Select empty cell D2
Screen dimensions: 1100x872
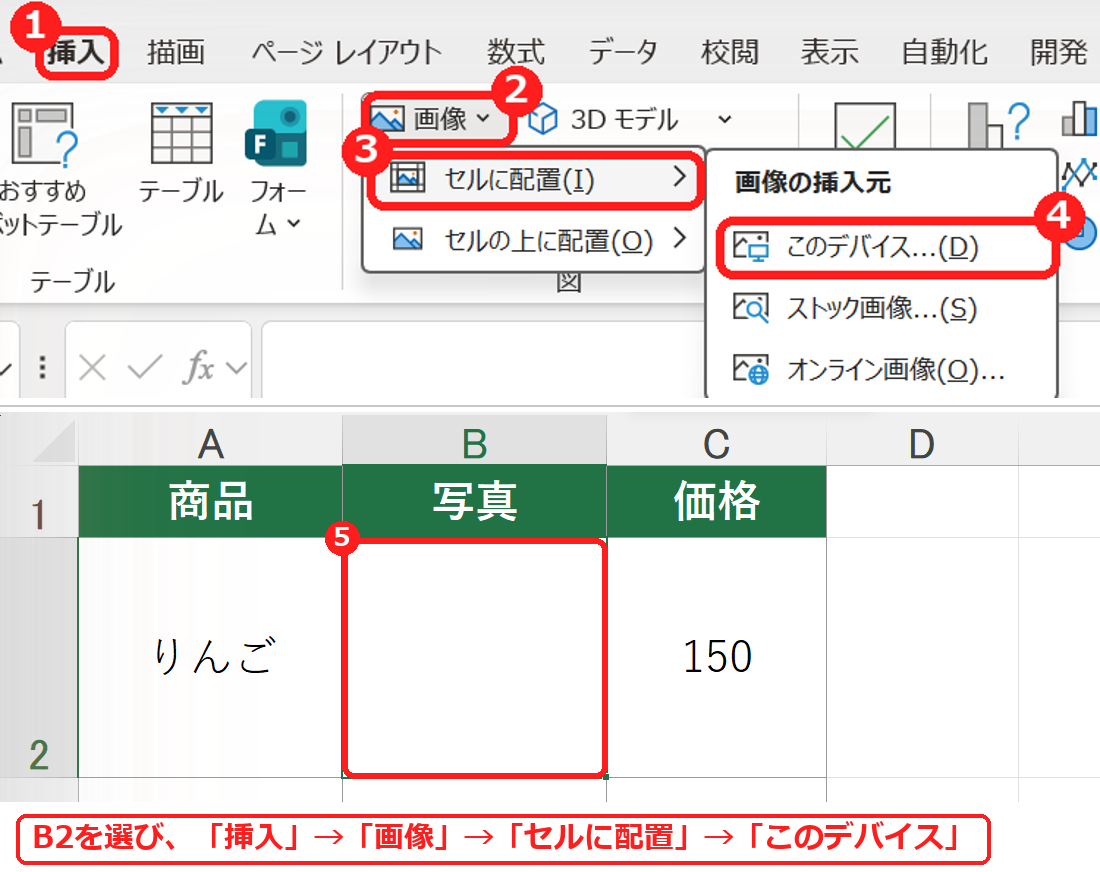922,657
